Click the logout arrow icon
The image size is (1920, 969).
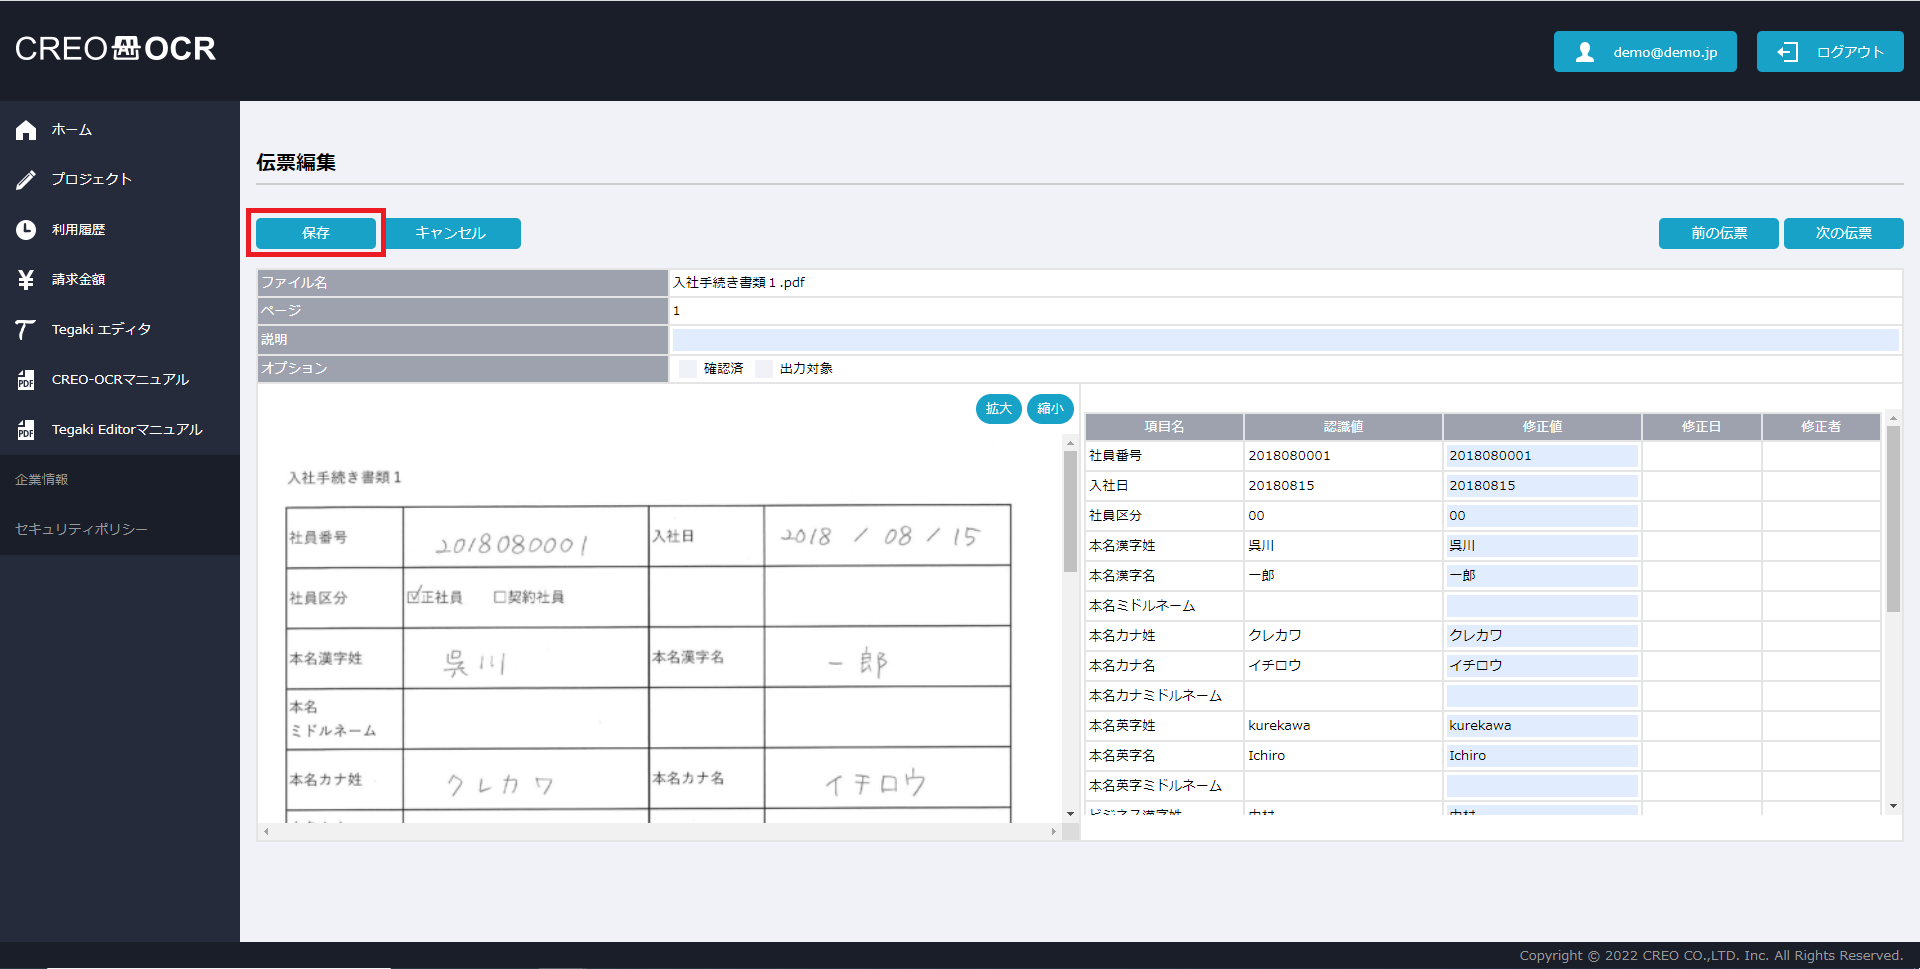tap(1787, 52)
